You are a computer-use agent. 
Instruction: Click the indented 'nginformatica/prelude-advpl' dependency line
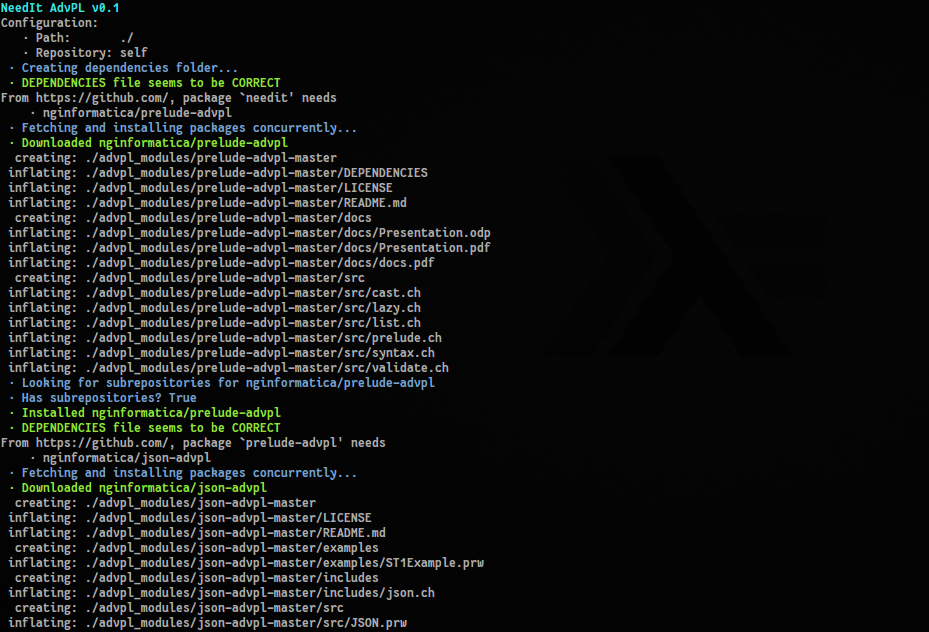pos(130,113)
